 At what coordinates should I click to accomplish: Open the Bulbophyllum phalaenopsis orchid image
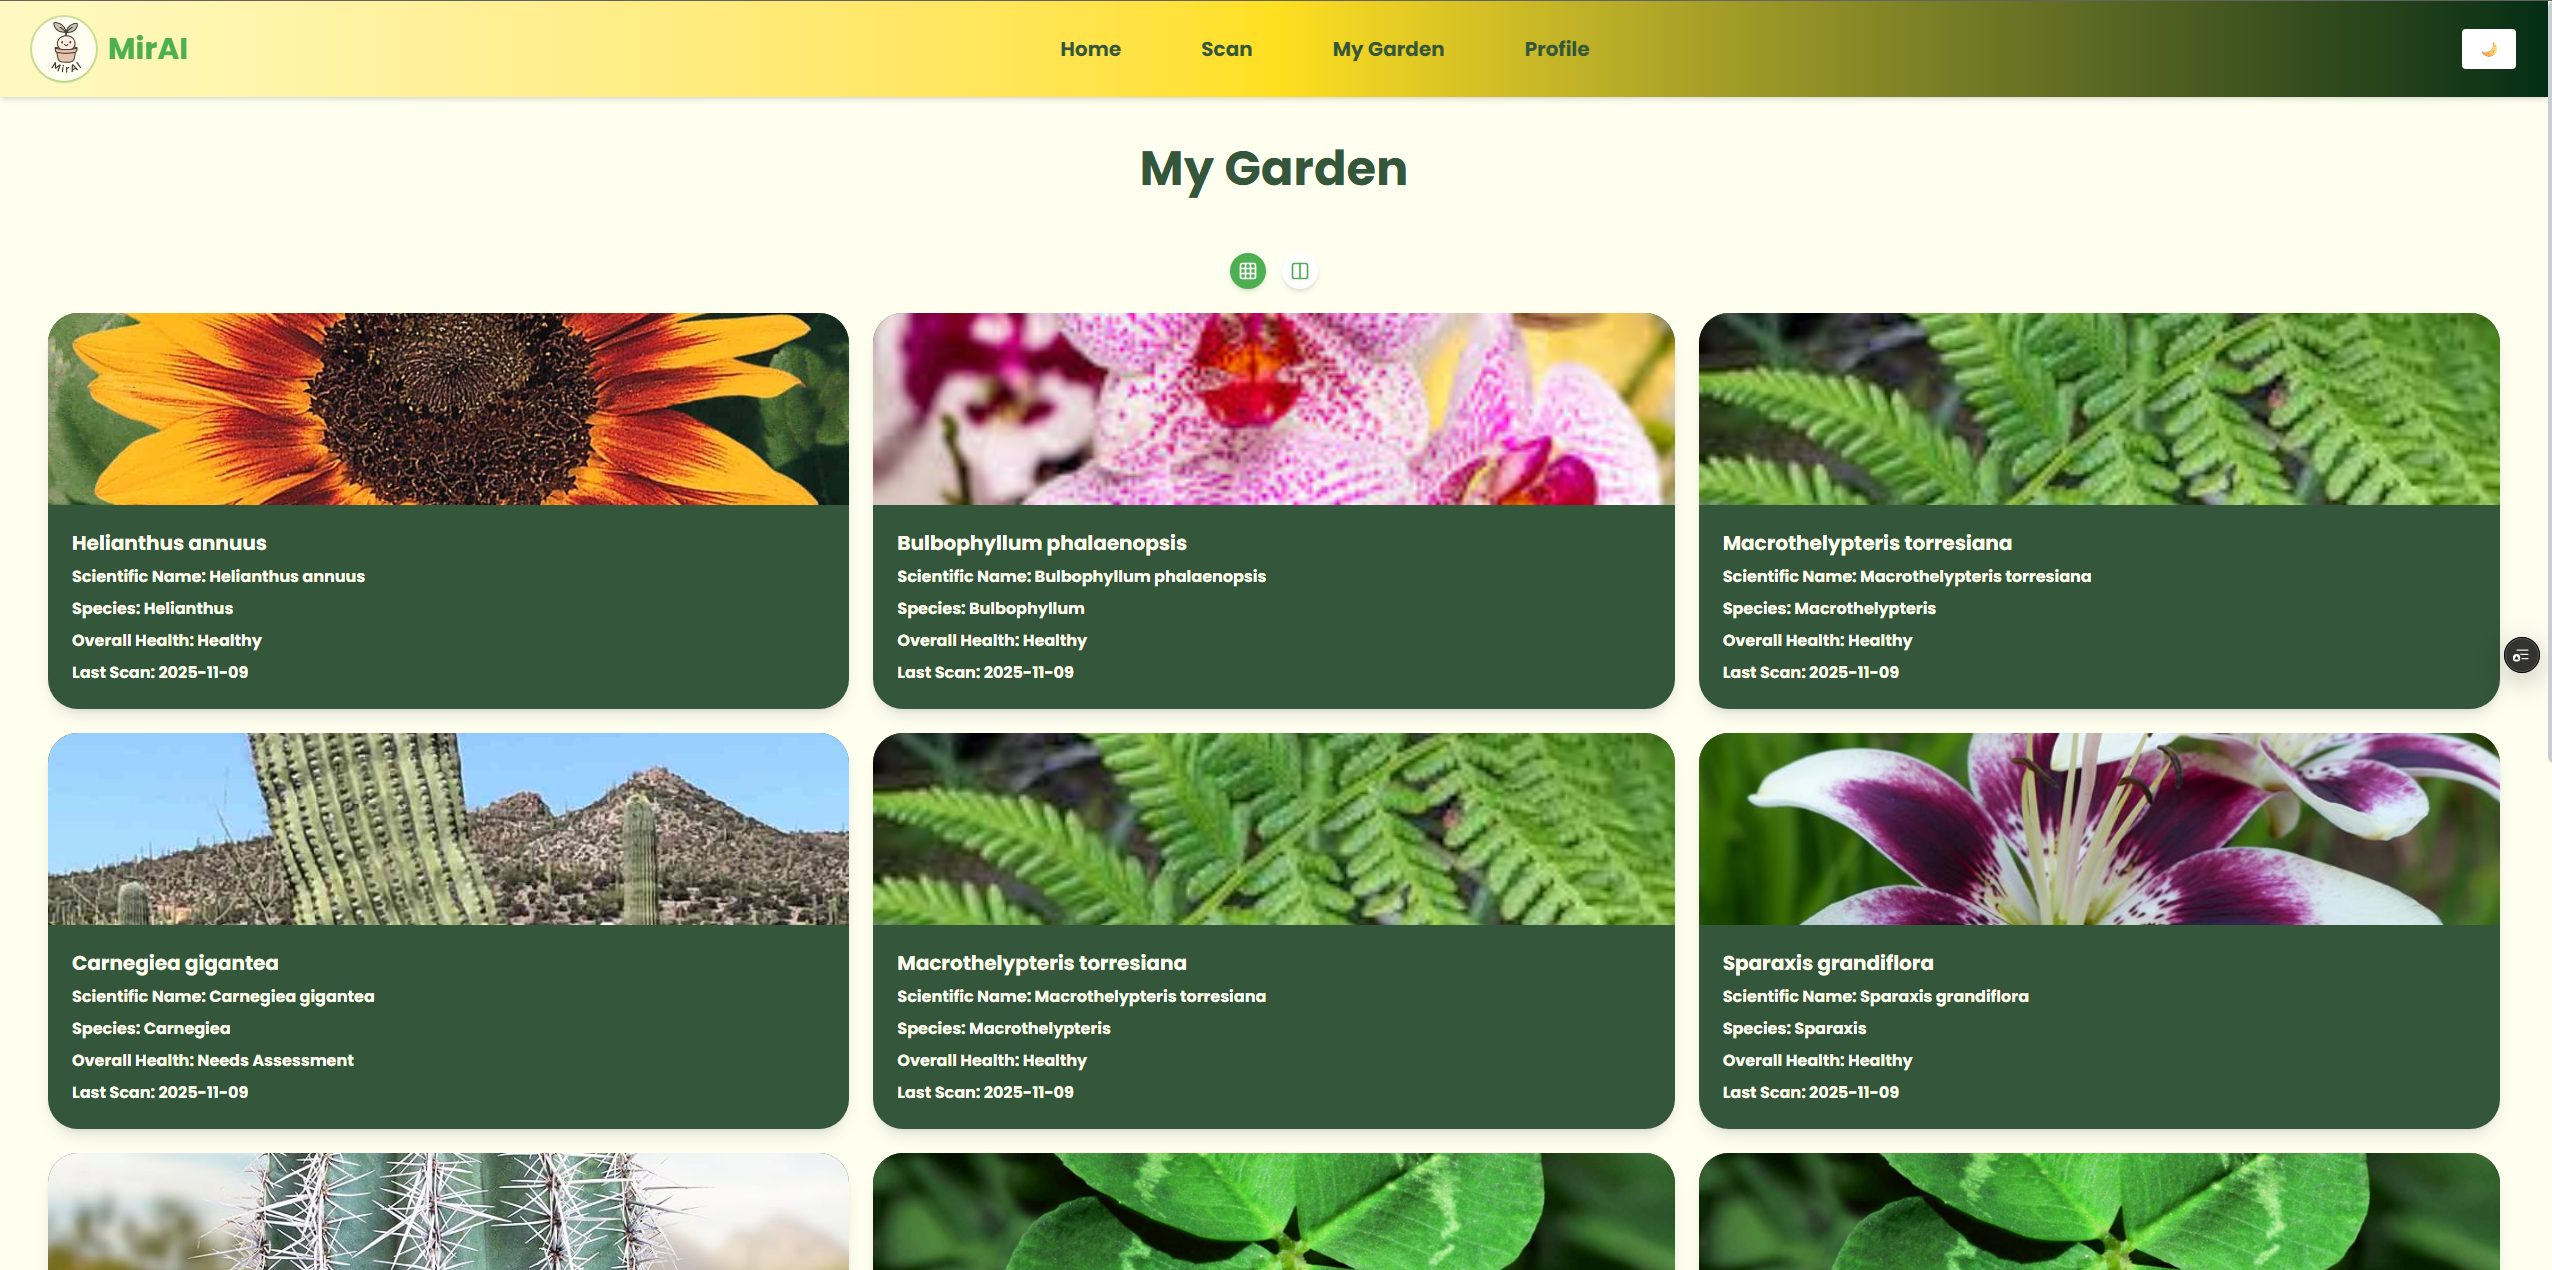(x=1273, y=409)
